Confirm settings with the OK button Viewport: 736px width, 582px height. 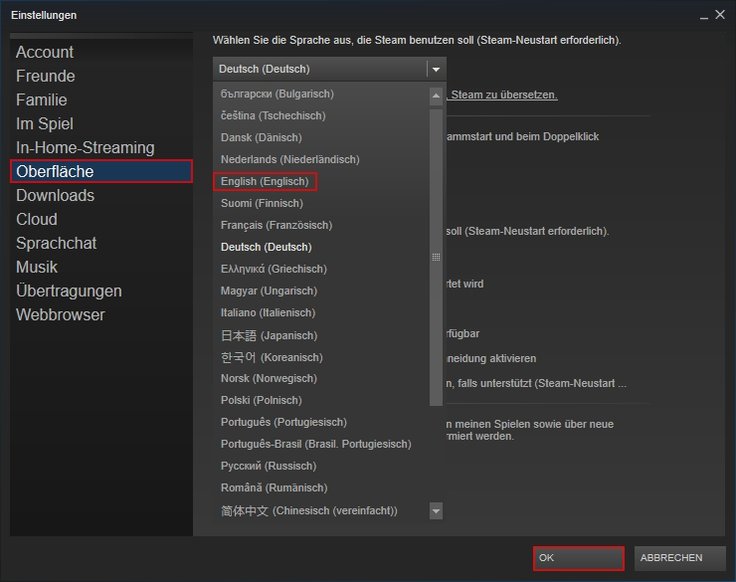click(579, 558)
